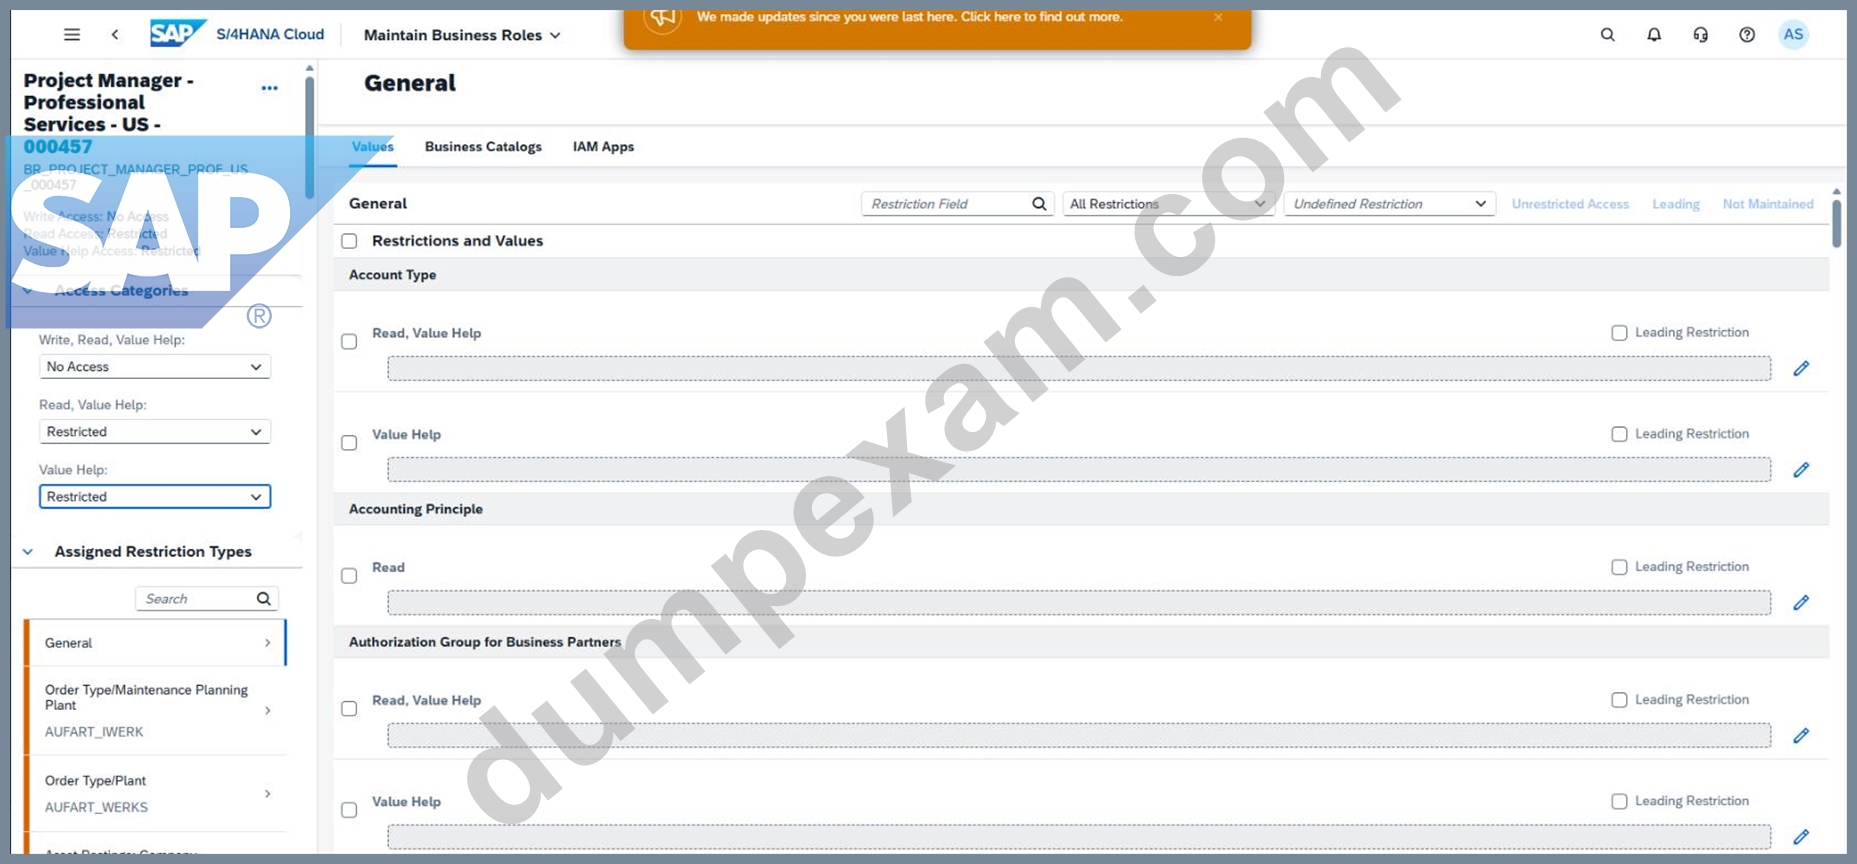Open the help question mark icon
This screenshot has height=864, width=1857.
[1747, 35]
